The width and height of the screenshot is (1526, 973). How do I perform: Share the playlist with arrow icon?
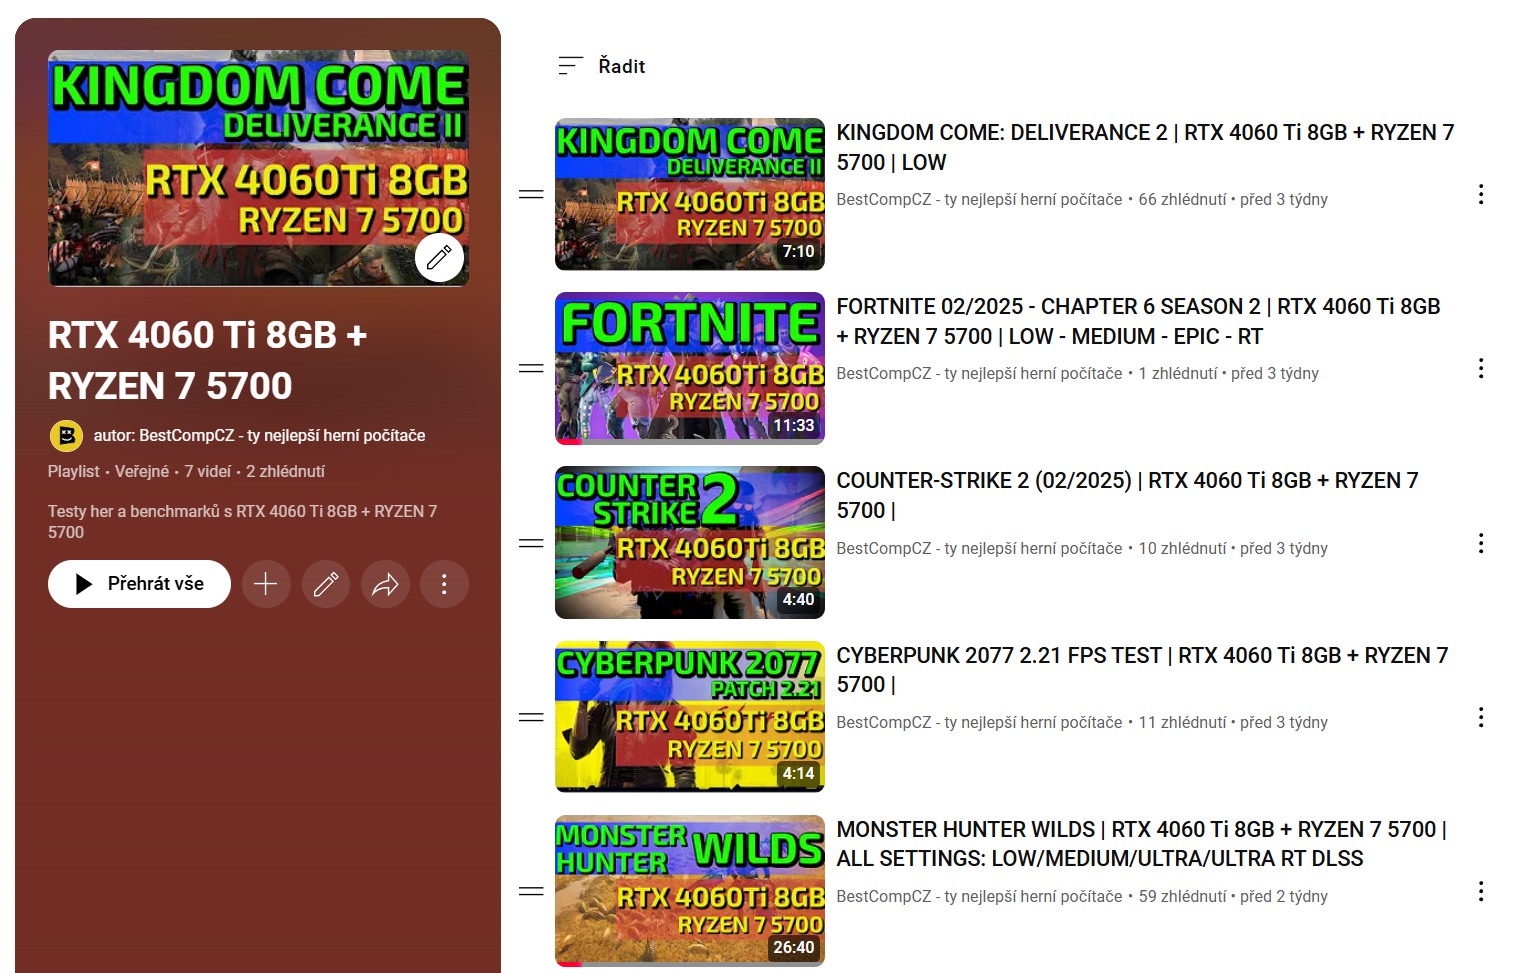point(385,584)
